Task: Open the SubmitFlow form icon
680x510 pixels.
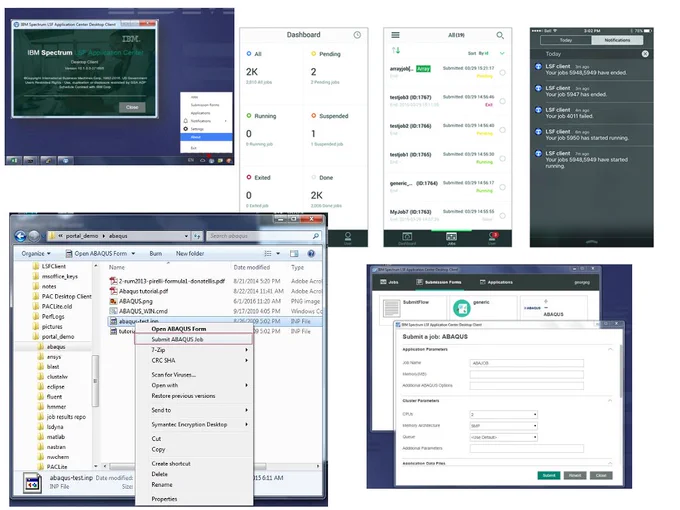Action: 392,308
